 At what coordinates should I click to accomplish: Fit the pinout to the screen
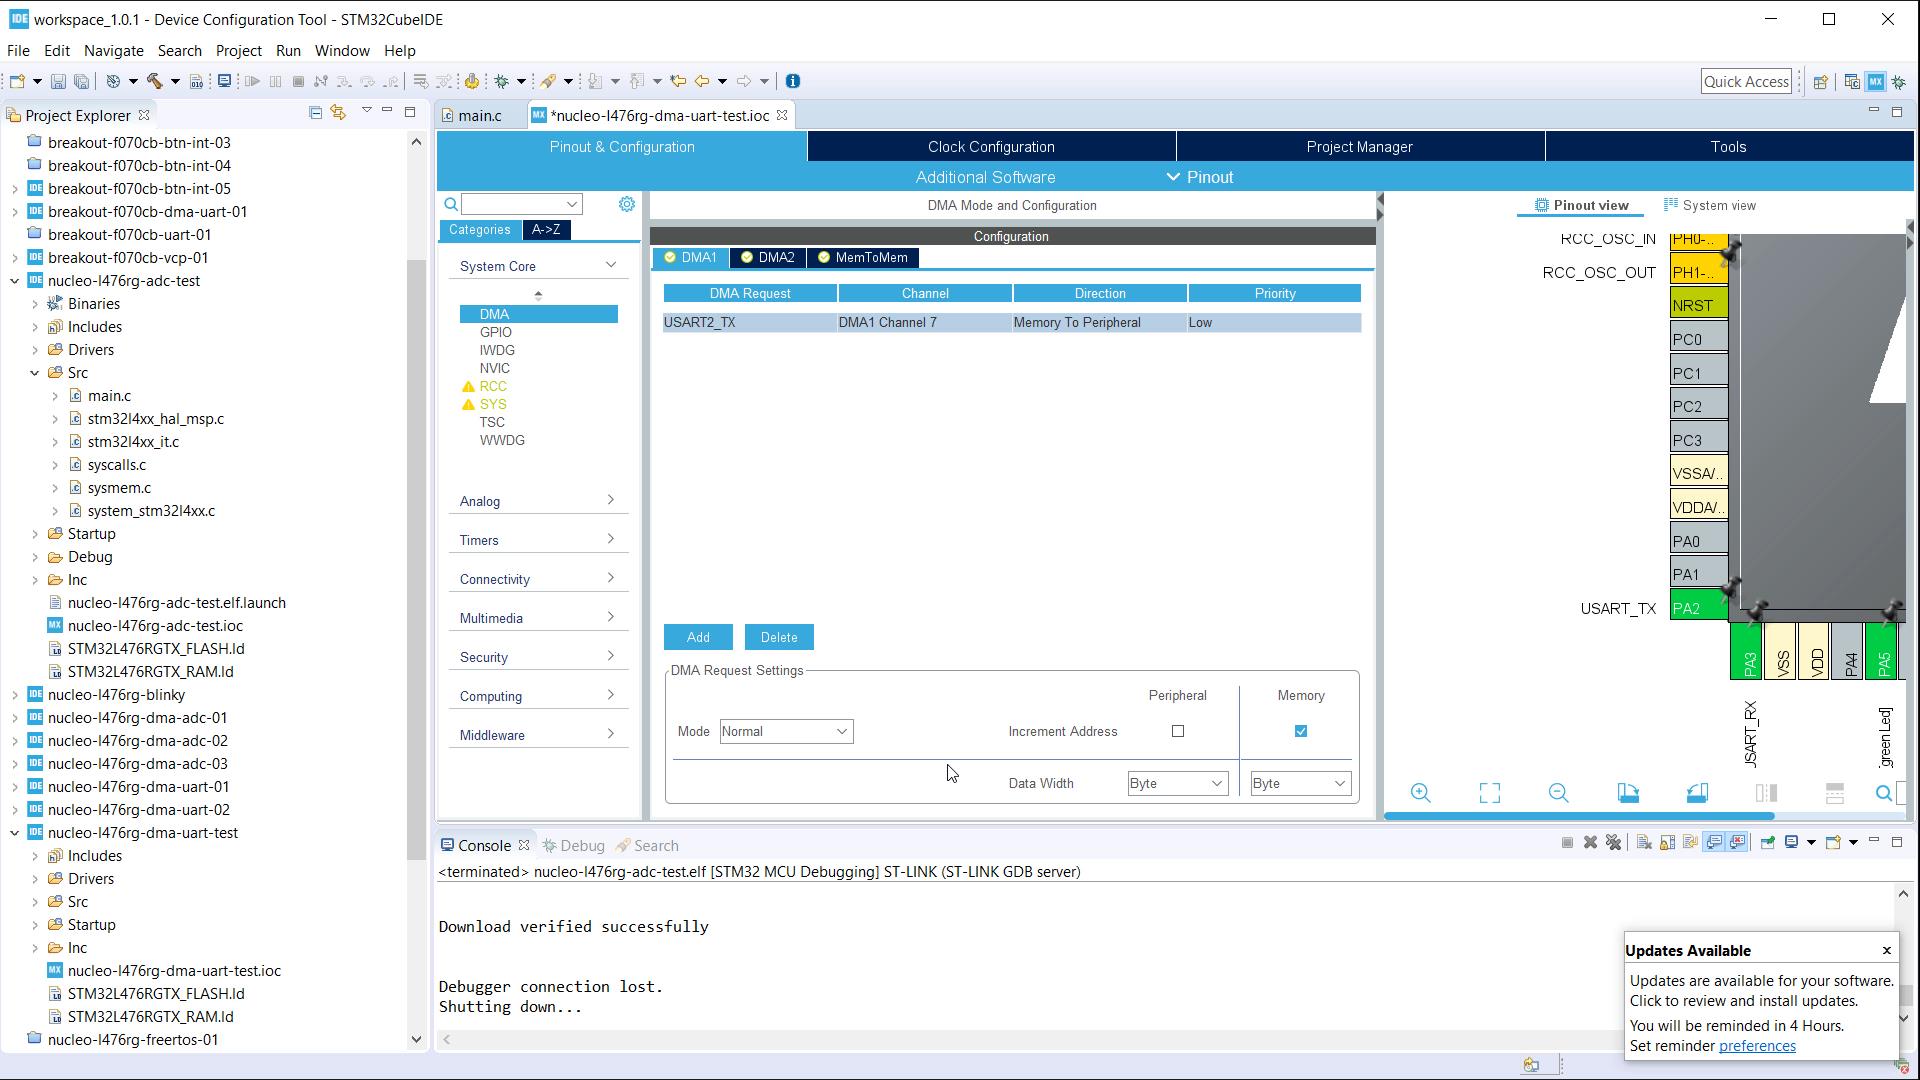coord(1489,793)
